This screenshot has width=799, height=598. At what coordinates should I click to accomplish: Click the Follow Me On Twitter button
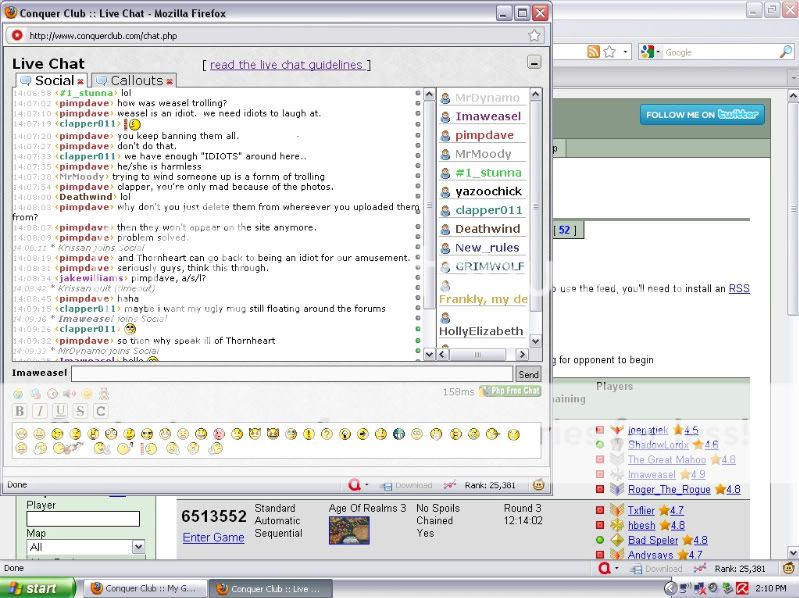[x=702, y=115]
